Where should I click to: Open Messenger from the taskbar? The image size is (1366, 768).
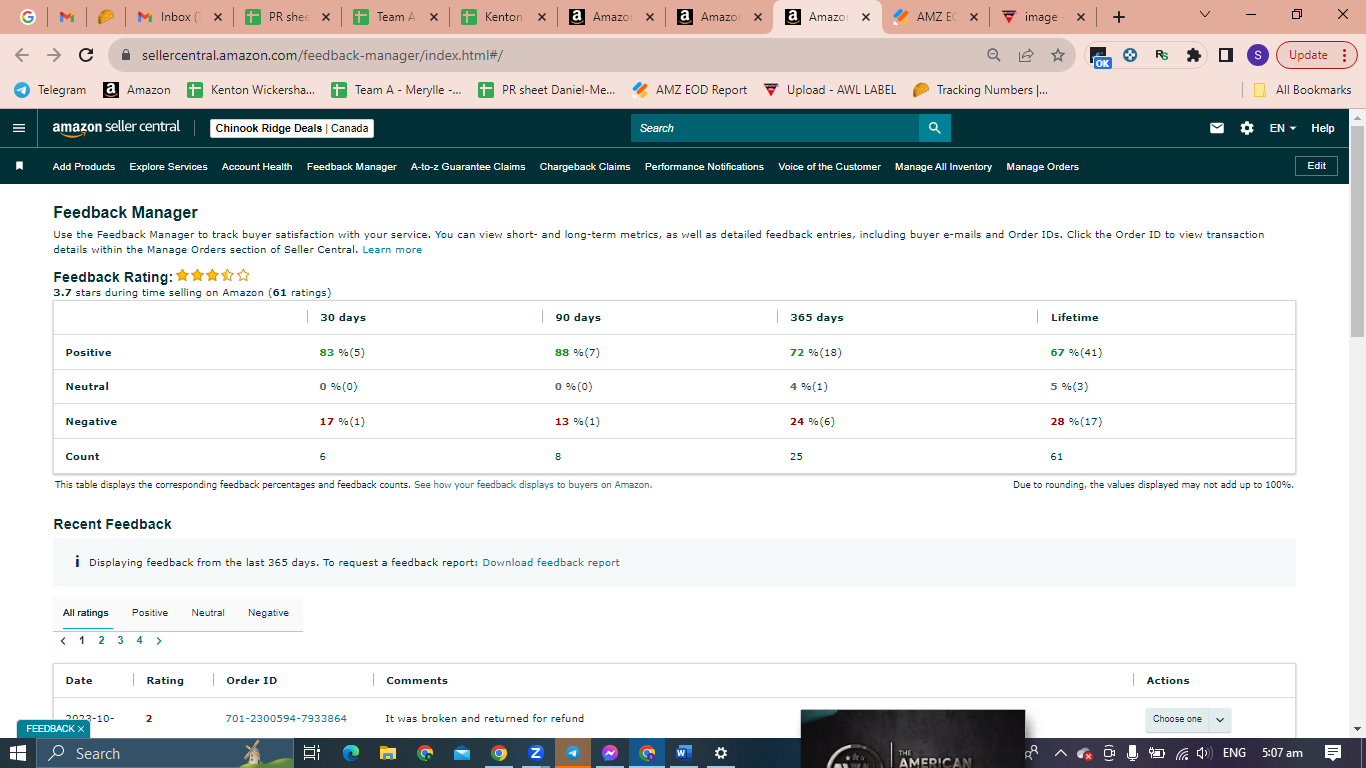(610, 753)
